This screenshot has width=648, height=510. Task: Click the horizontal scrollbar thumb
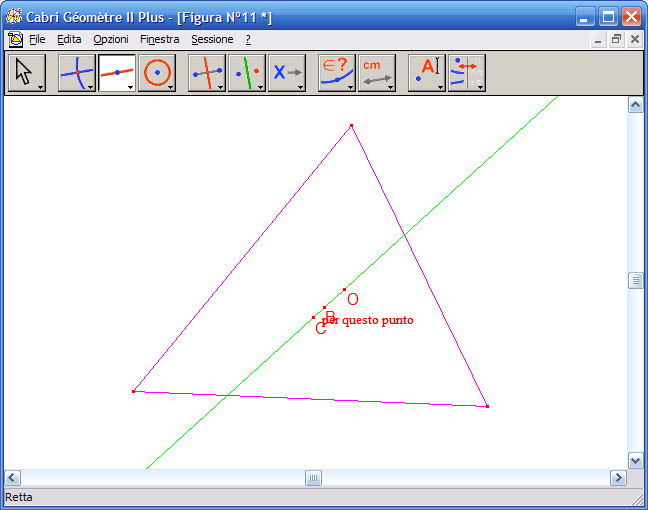tap(313, 478)
